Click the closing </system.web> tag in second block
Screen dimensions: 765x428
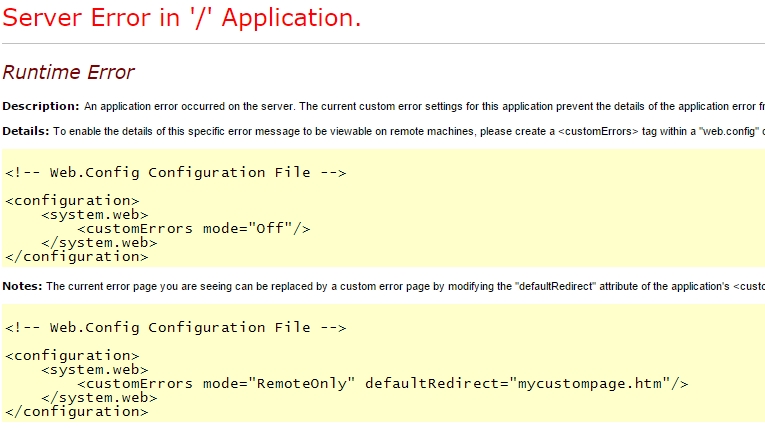99,397
